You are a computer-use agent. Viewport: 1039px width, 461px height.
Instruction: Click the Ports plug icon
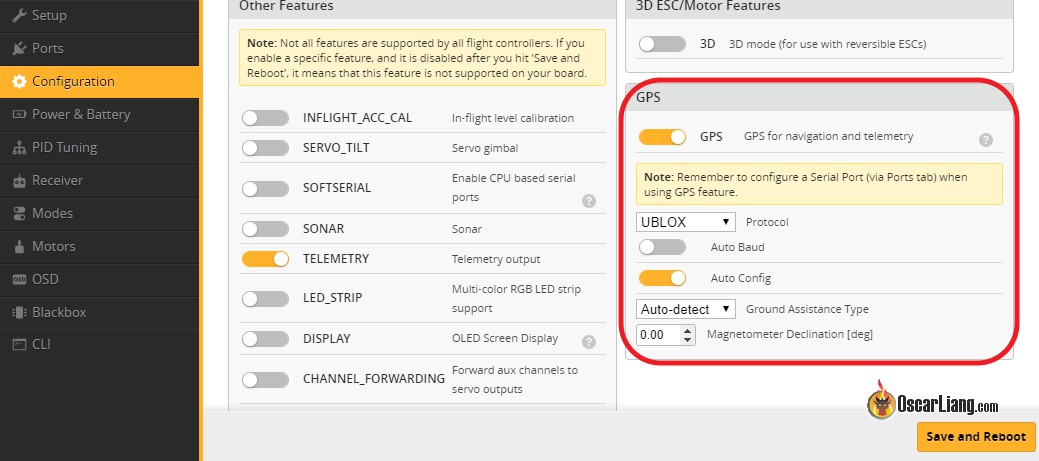[x=20, y=48]
